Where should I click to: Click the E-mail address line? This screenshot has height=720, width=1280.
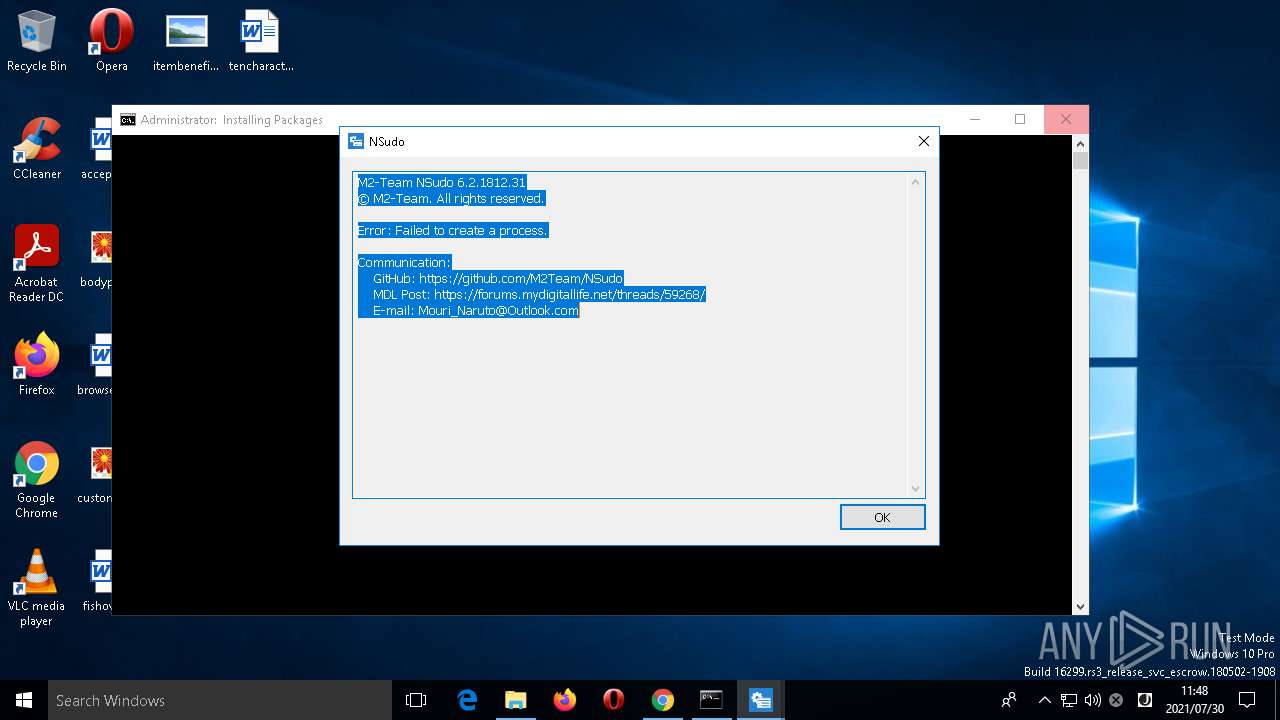[475, 310]
